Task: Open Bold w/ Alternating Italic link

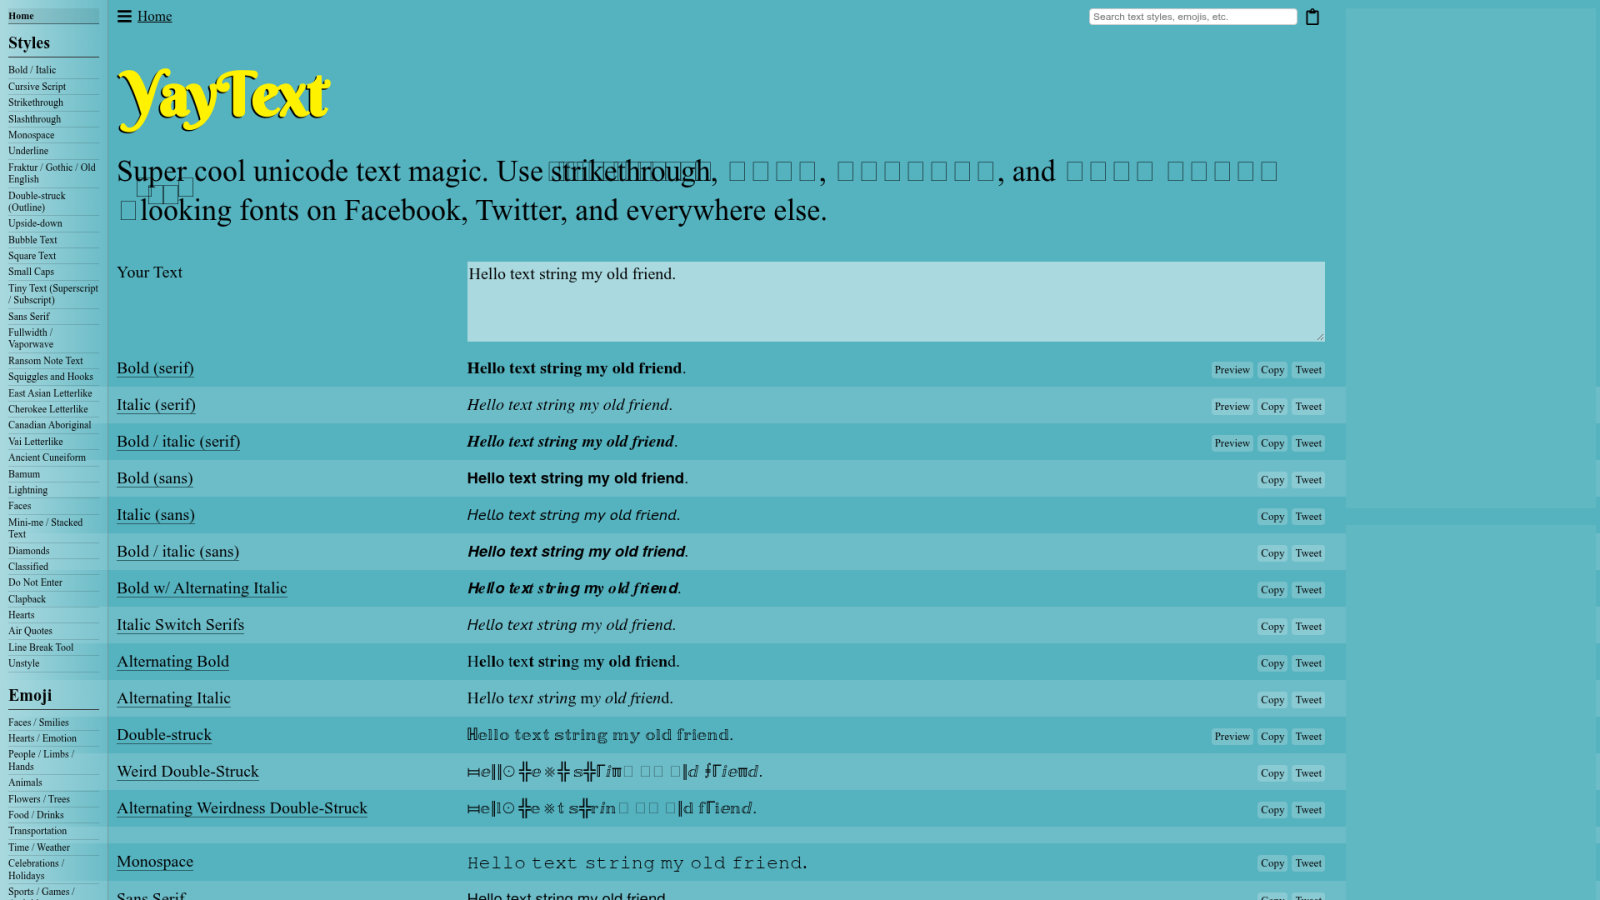Action: click(202, 588)
